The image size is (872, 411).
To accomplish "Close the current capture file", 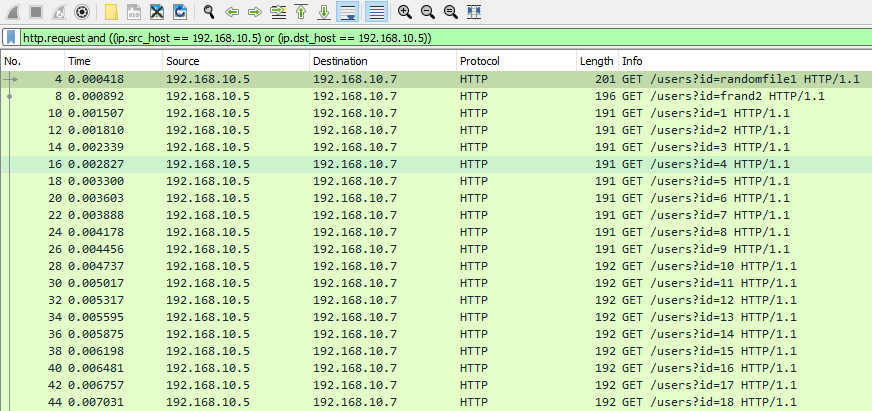I will point(157,12).
